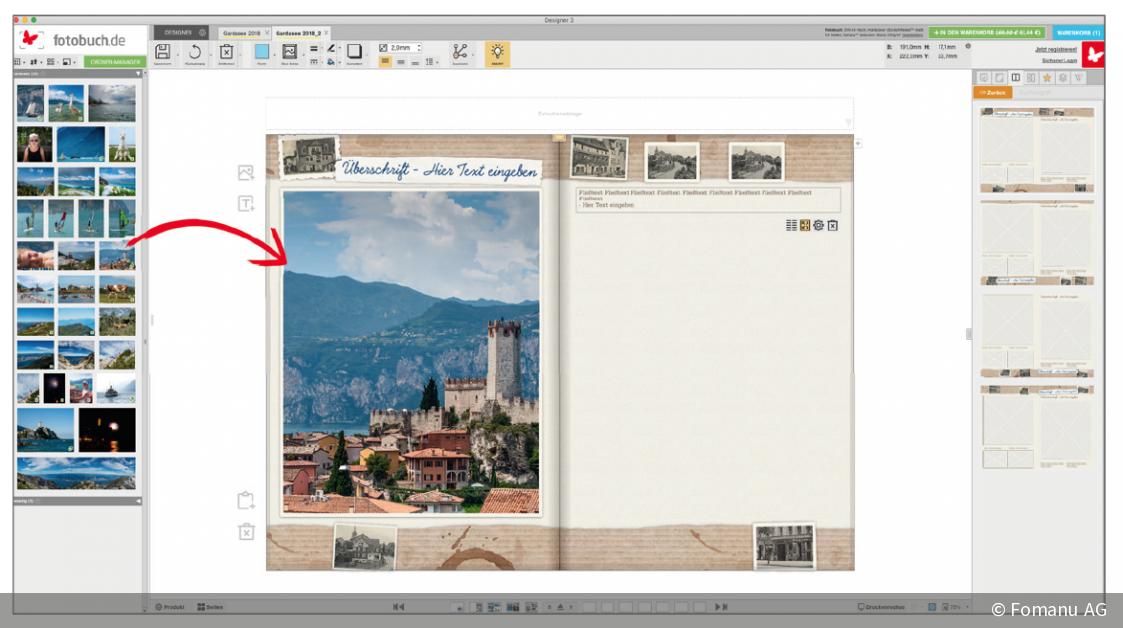Click the Sicherer Login link
The image size is (1123, 628).
click(1059, 60)
